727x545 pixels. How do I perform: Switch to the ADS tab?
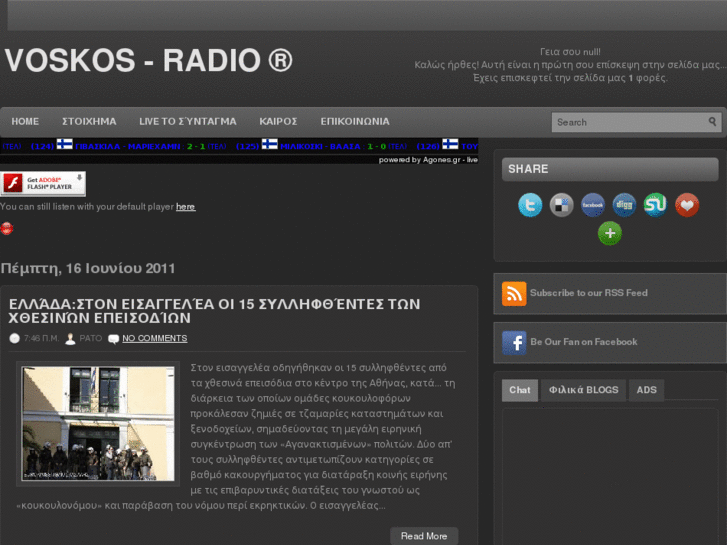[646, 390]
